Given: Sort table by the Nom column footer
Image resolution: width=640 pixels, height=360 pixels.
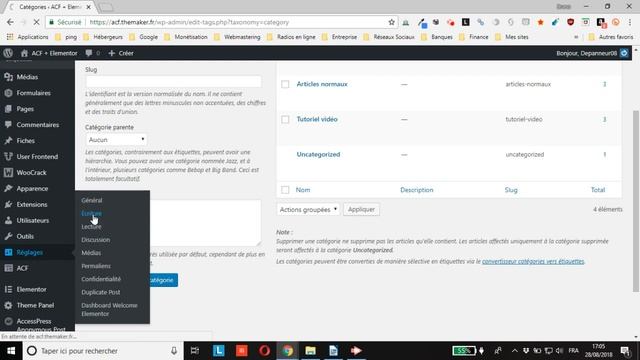Looking at the screenshot, I should click(x=303, y=190).
